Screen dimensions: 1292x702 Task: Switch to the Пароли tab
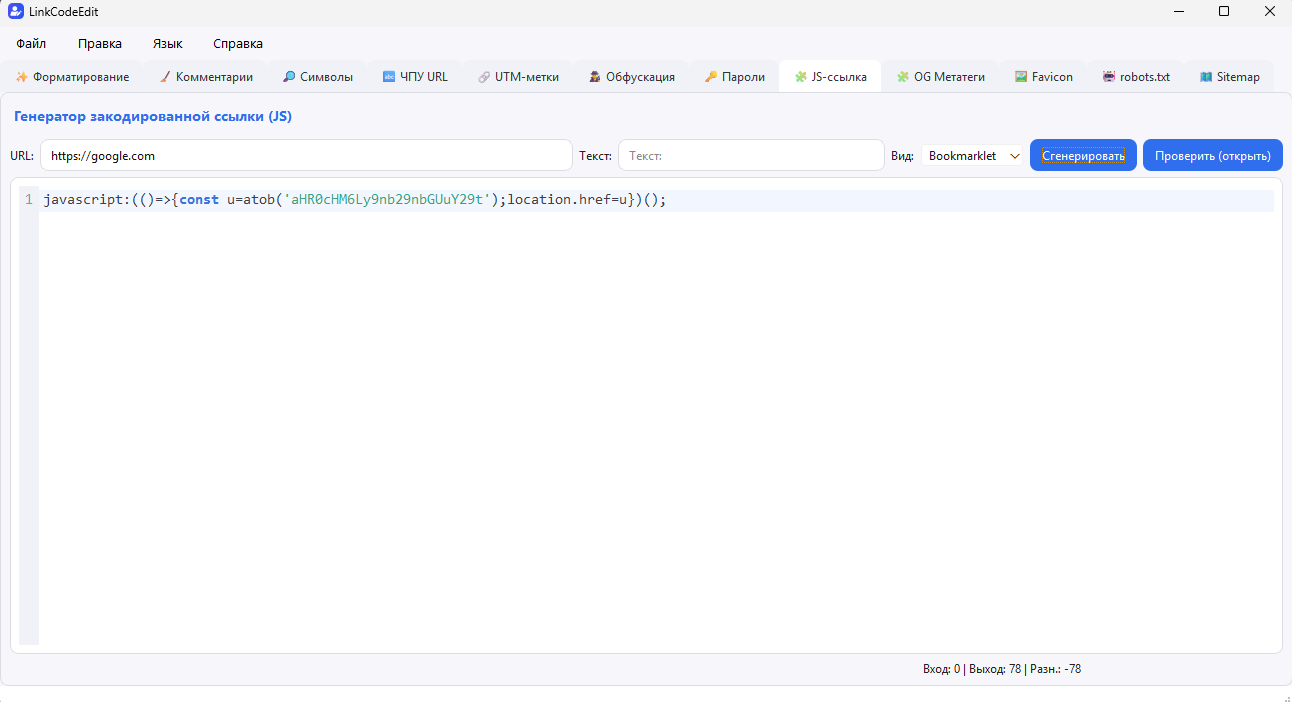point(735,77)
